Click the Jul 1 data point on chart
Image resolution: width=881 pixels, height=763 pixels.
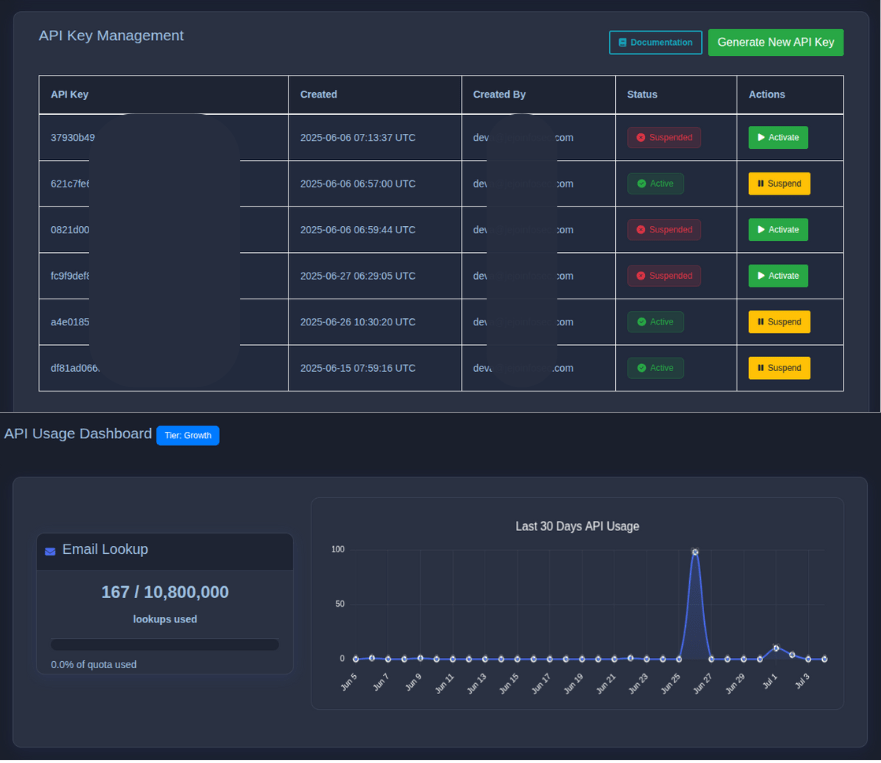coord(776,648)
